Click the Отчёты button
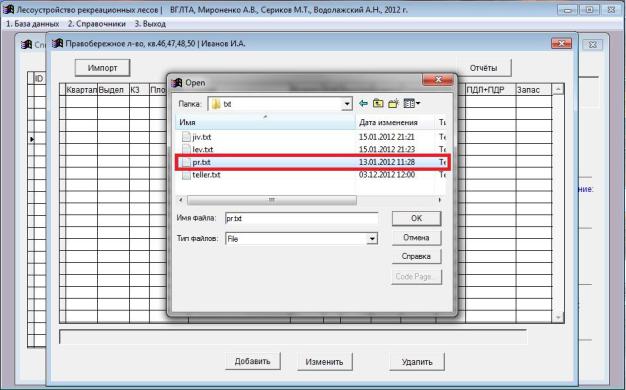626x390 pixels. pyautogui.click(x=483, y=68)
